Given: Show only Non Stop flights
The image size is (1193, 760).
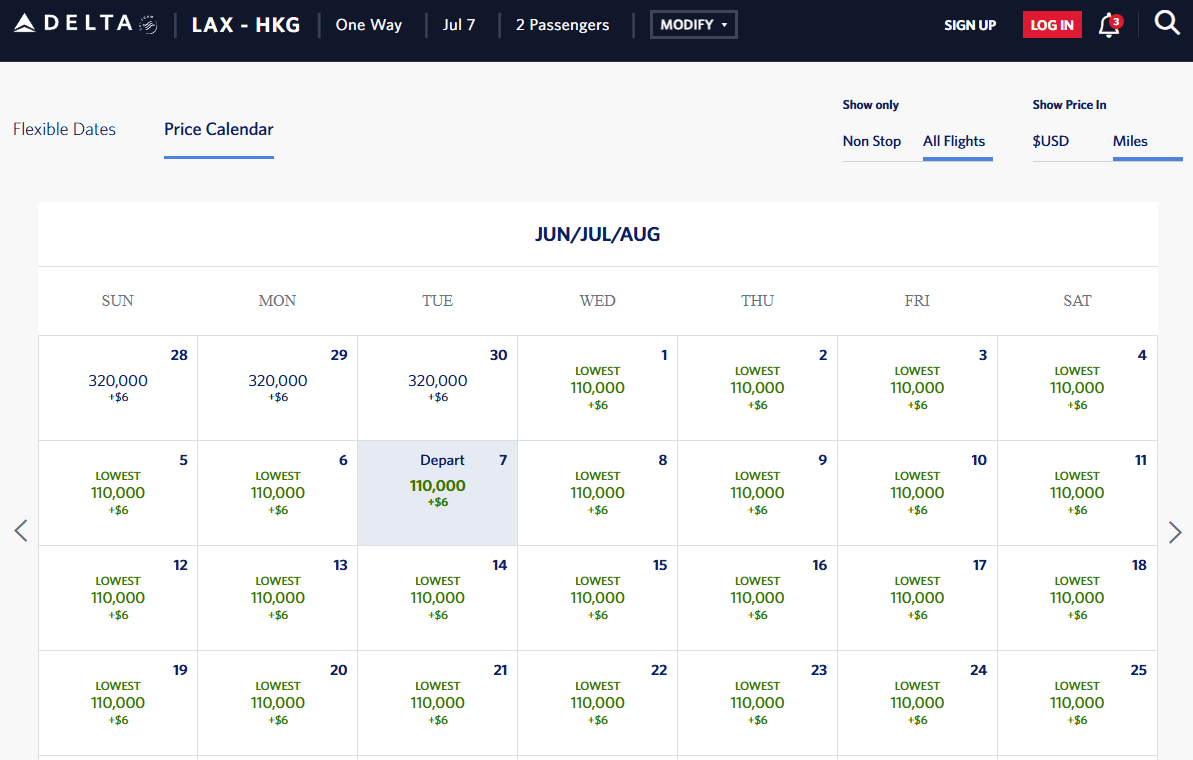Looking at the screenshot, I should pos(872,142).
